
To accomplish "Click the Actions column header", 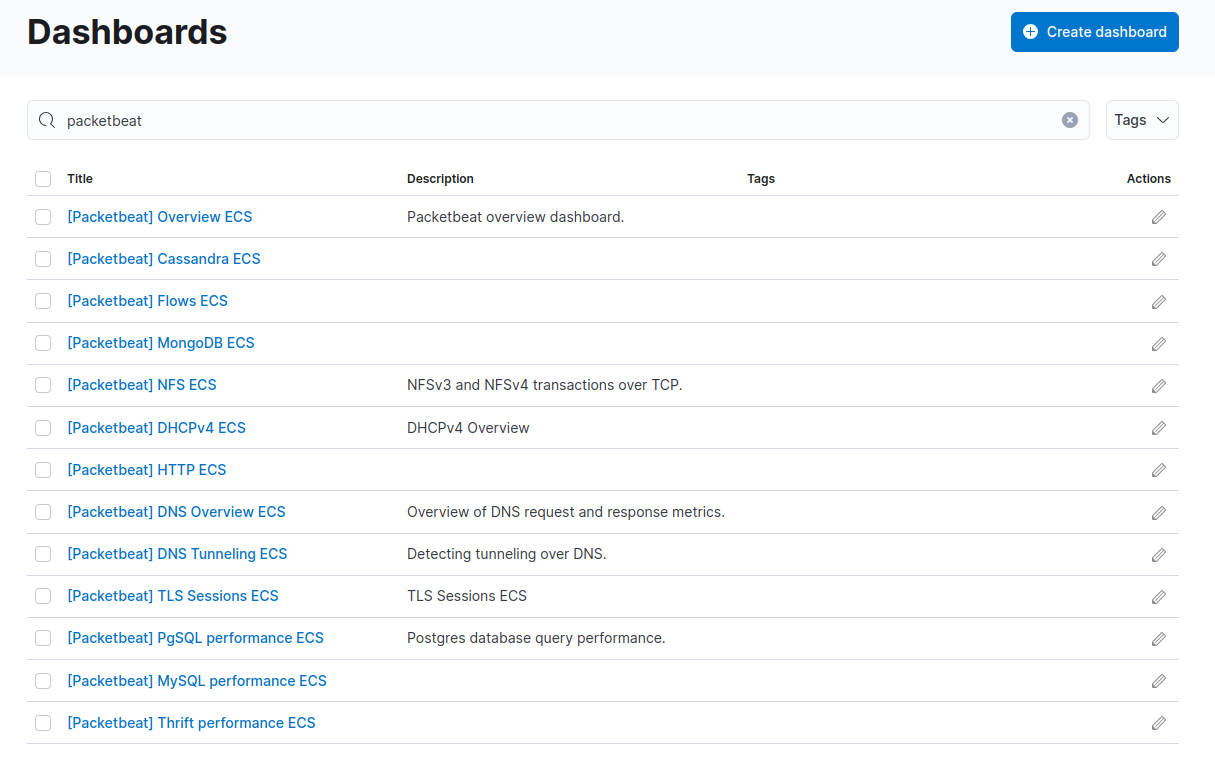I will tap(1149, 179).
